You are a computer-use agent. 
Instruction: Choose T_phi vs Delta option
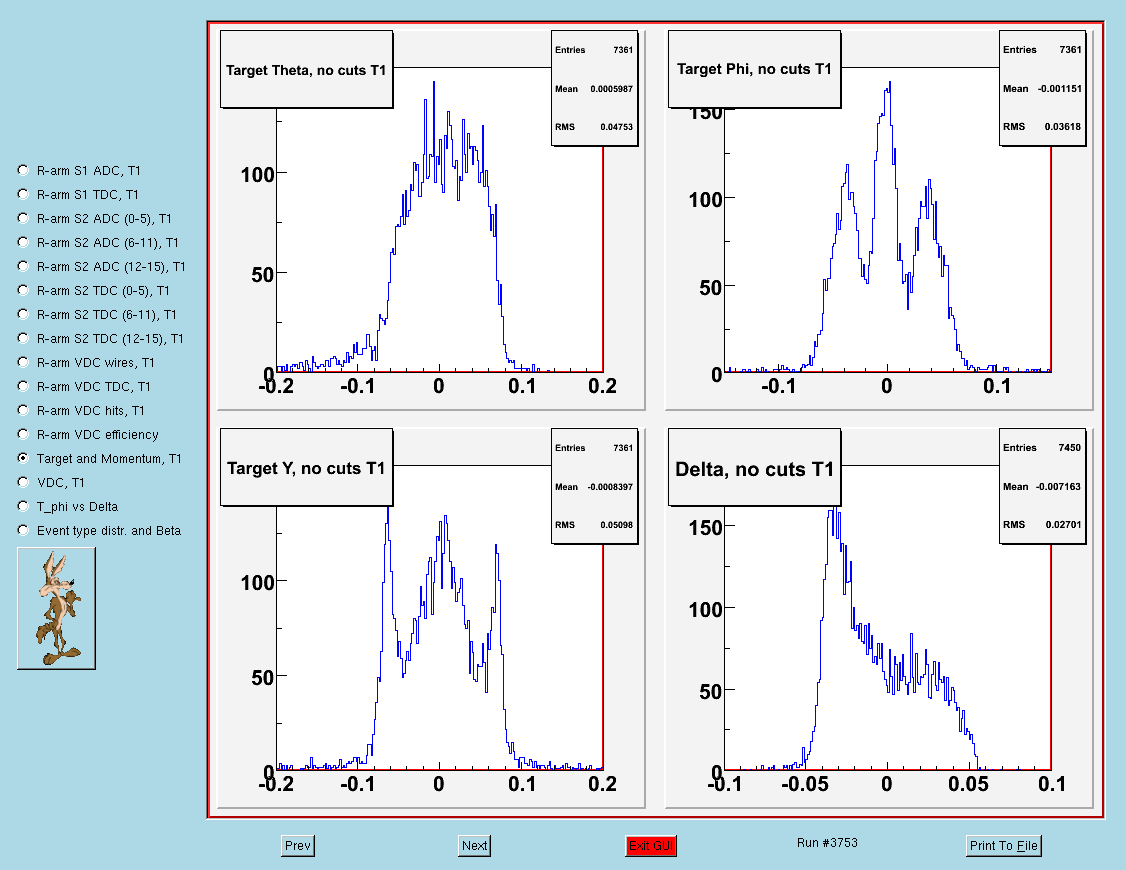pos(23,506)
